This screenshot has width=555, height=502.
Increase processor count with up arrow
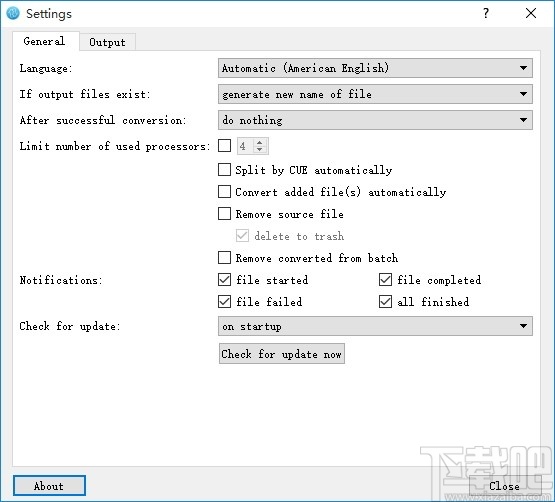tap(260, 142)
